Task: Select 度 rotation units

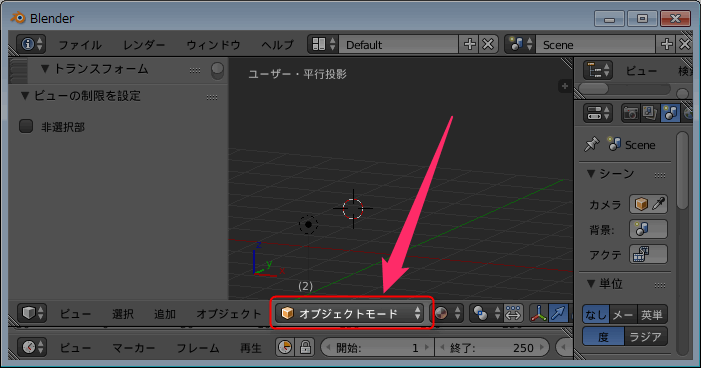Action: point(604,337)
